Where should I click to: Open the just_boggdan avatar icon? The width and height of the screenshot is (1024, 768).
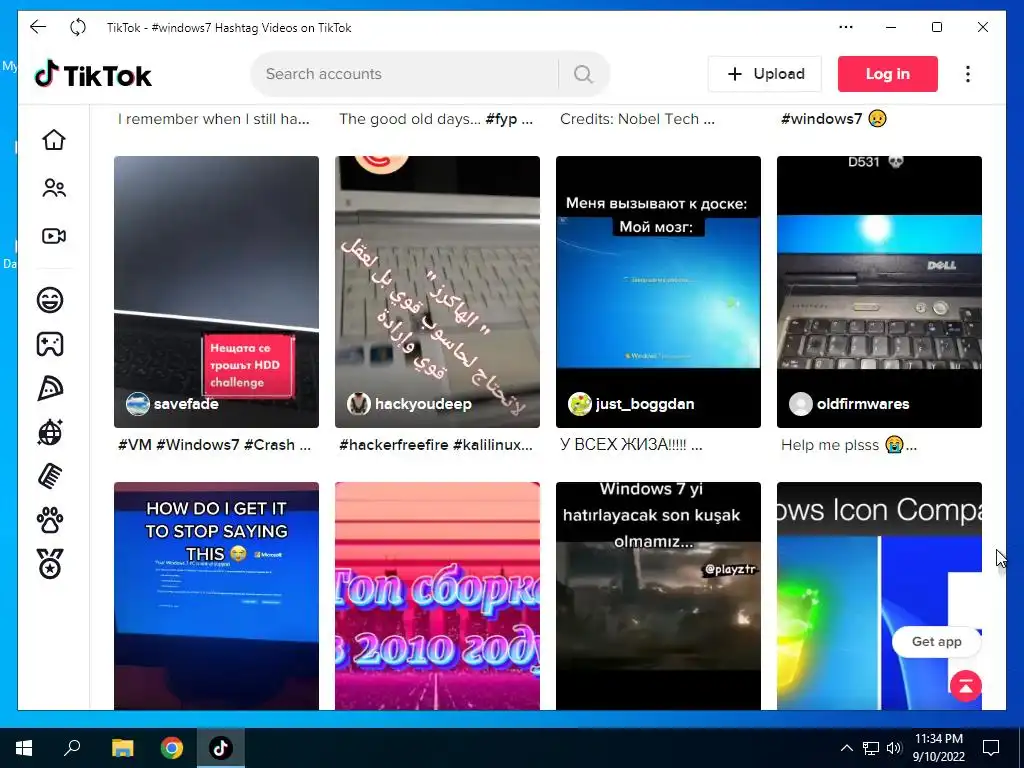580,404
